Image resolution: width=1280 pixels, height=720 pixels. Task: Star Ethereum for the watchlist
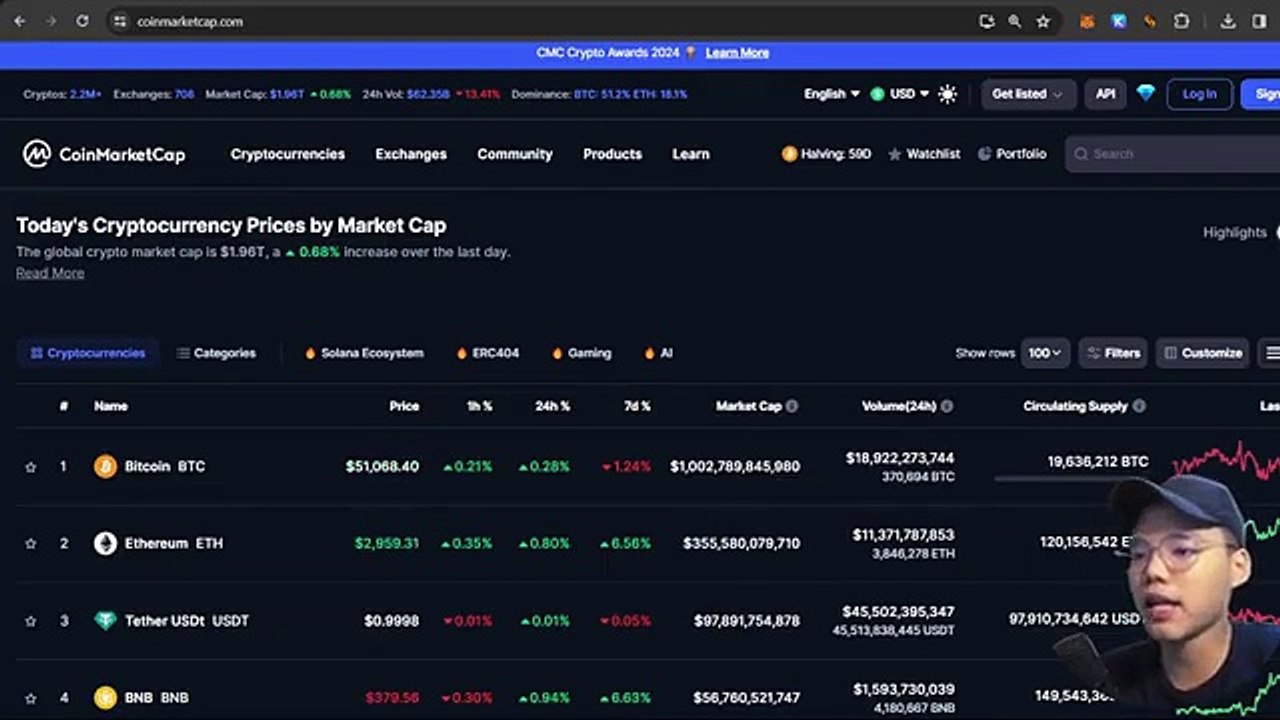point(31,544)
